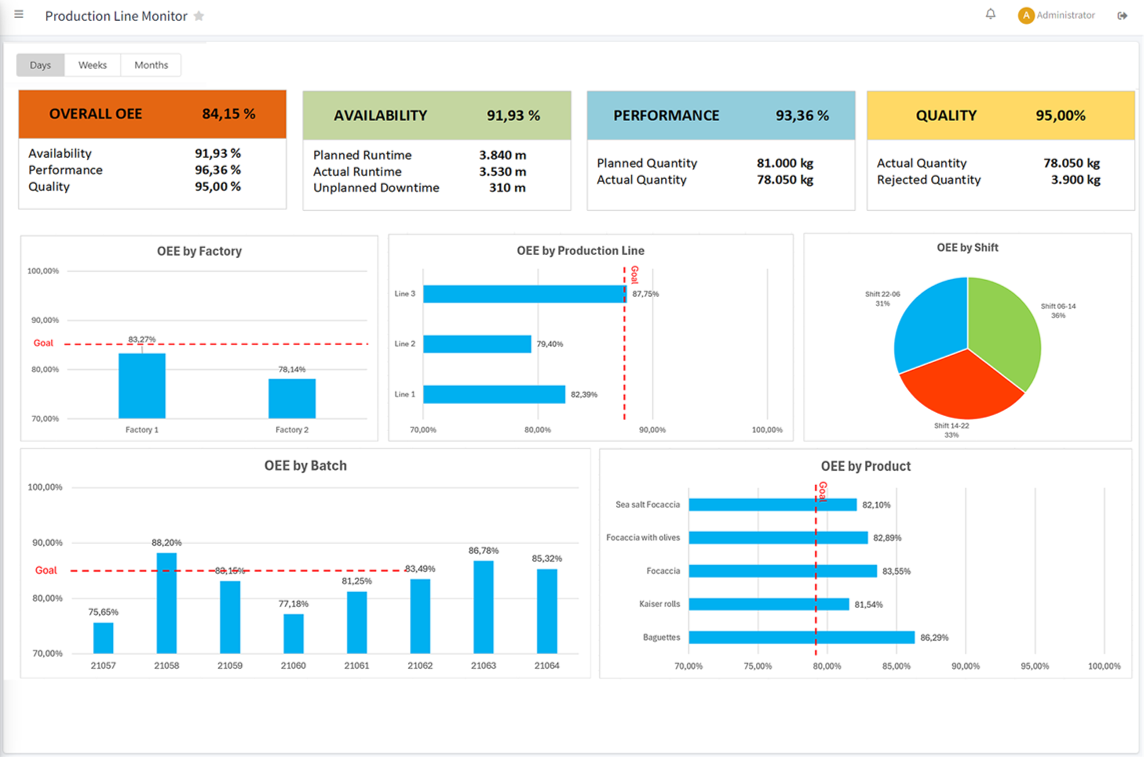Click the Availability green header card
Screen dimensions: 1144x757
436,115
